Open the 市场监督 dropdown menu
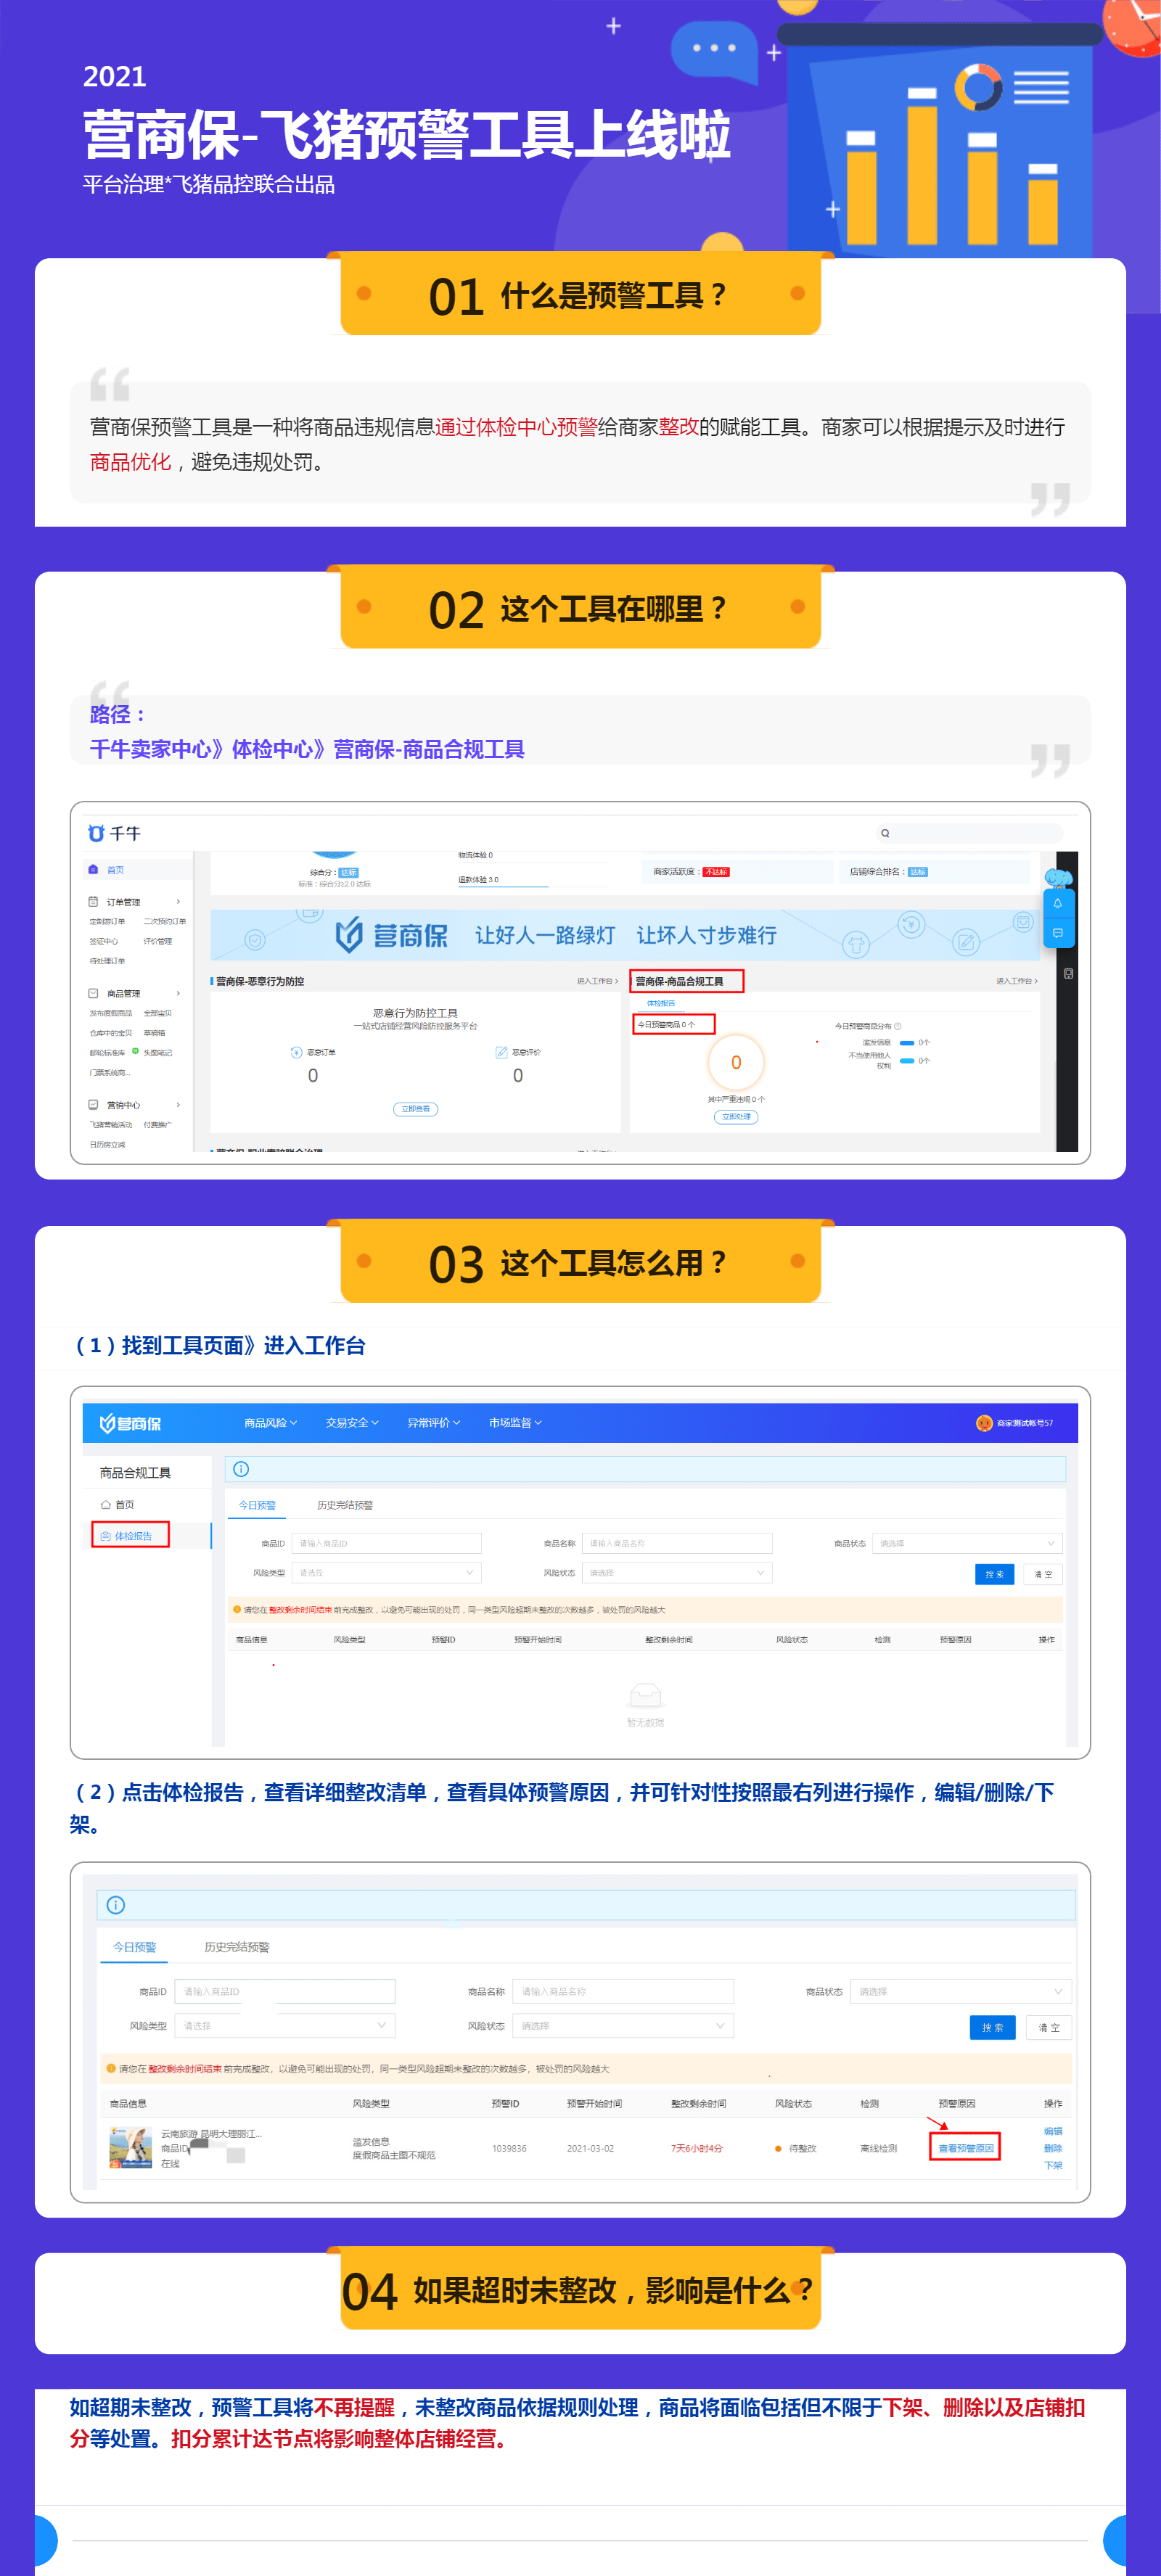 coord(515,1423)
